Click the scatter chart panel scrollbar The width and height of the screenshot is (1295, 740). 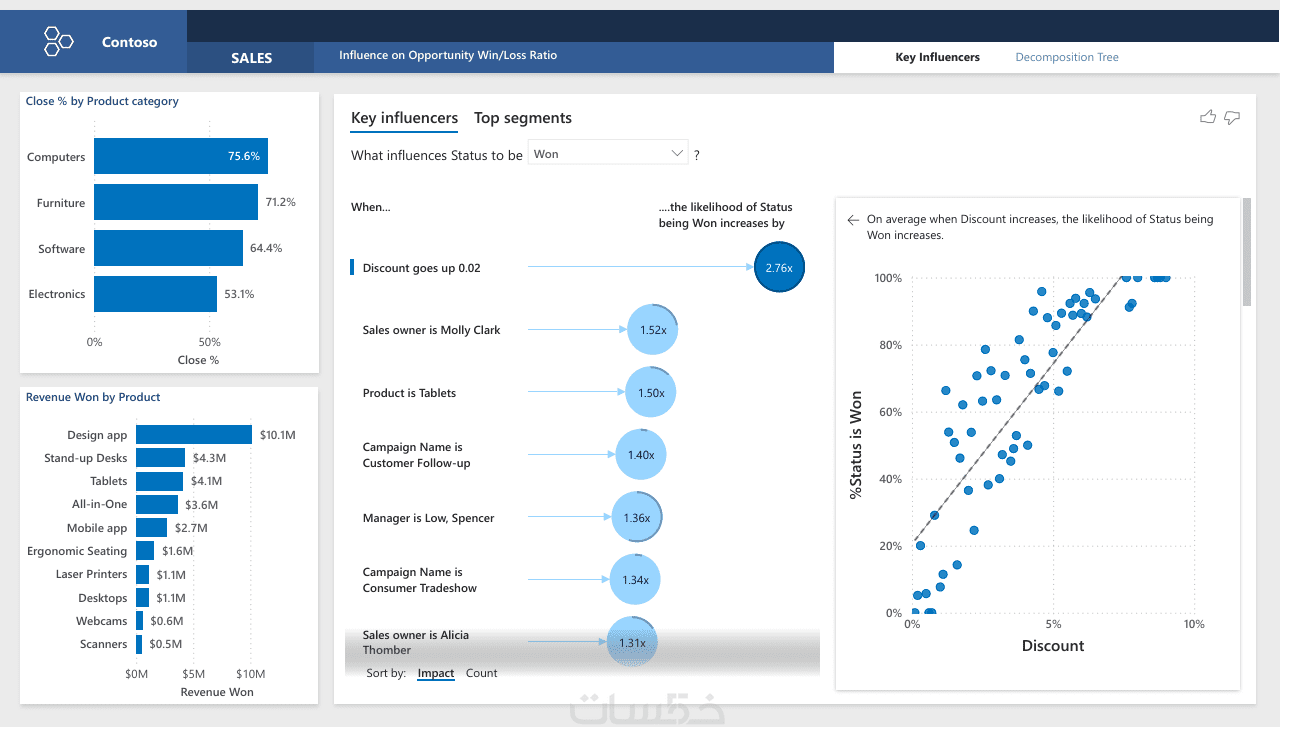tap(1247, 252)
